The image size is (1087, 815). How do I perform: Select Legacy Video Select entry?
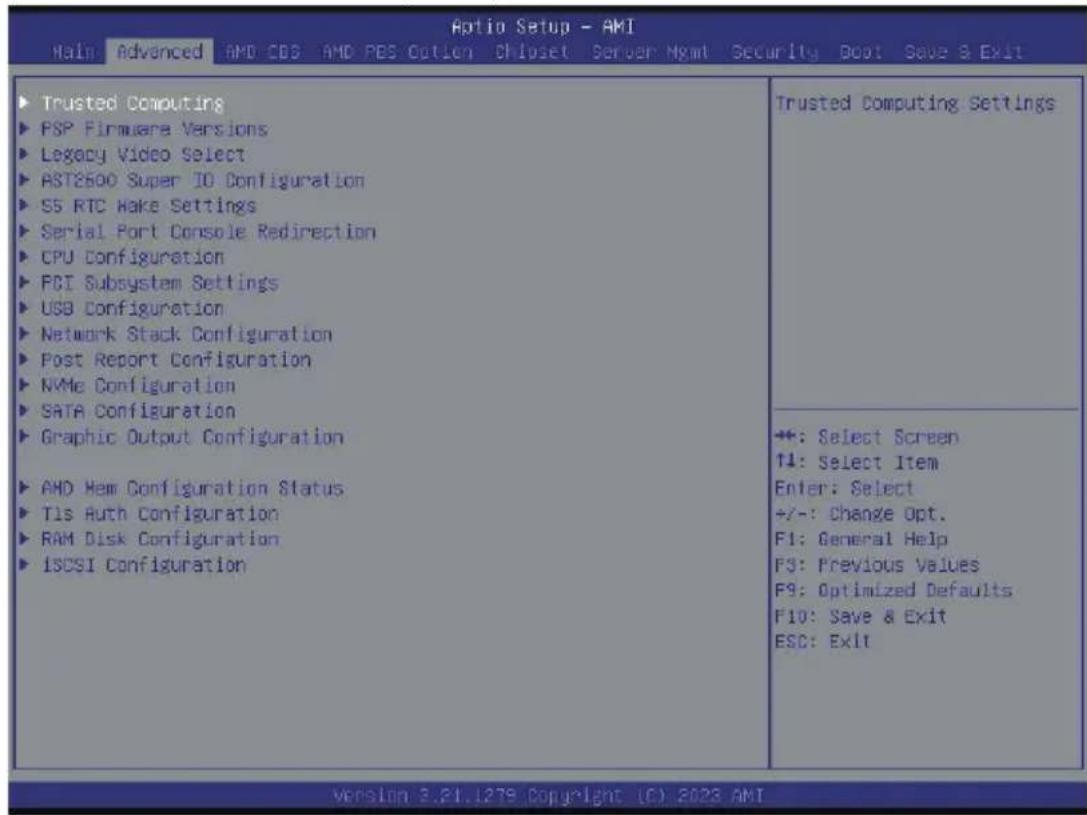[143, 155]
